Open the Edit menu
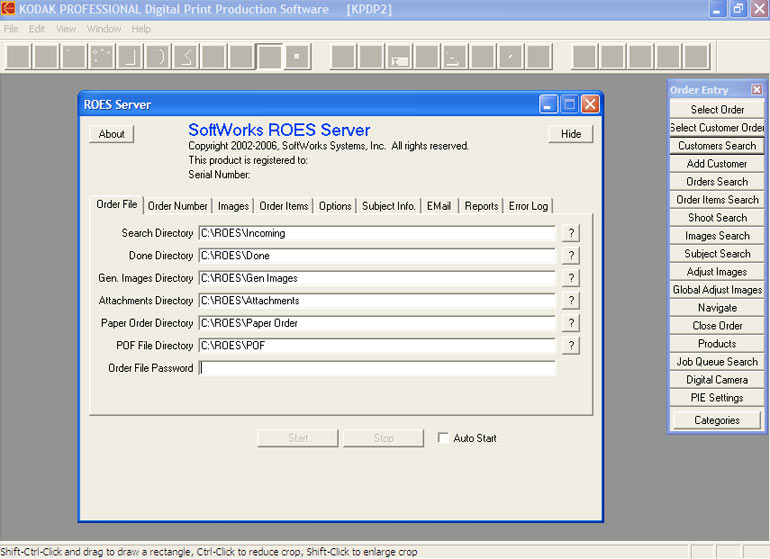The width and height of the screenshot is (770, 559). [x=37, y=29]
